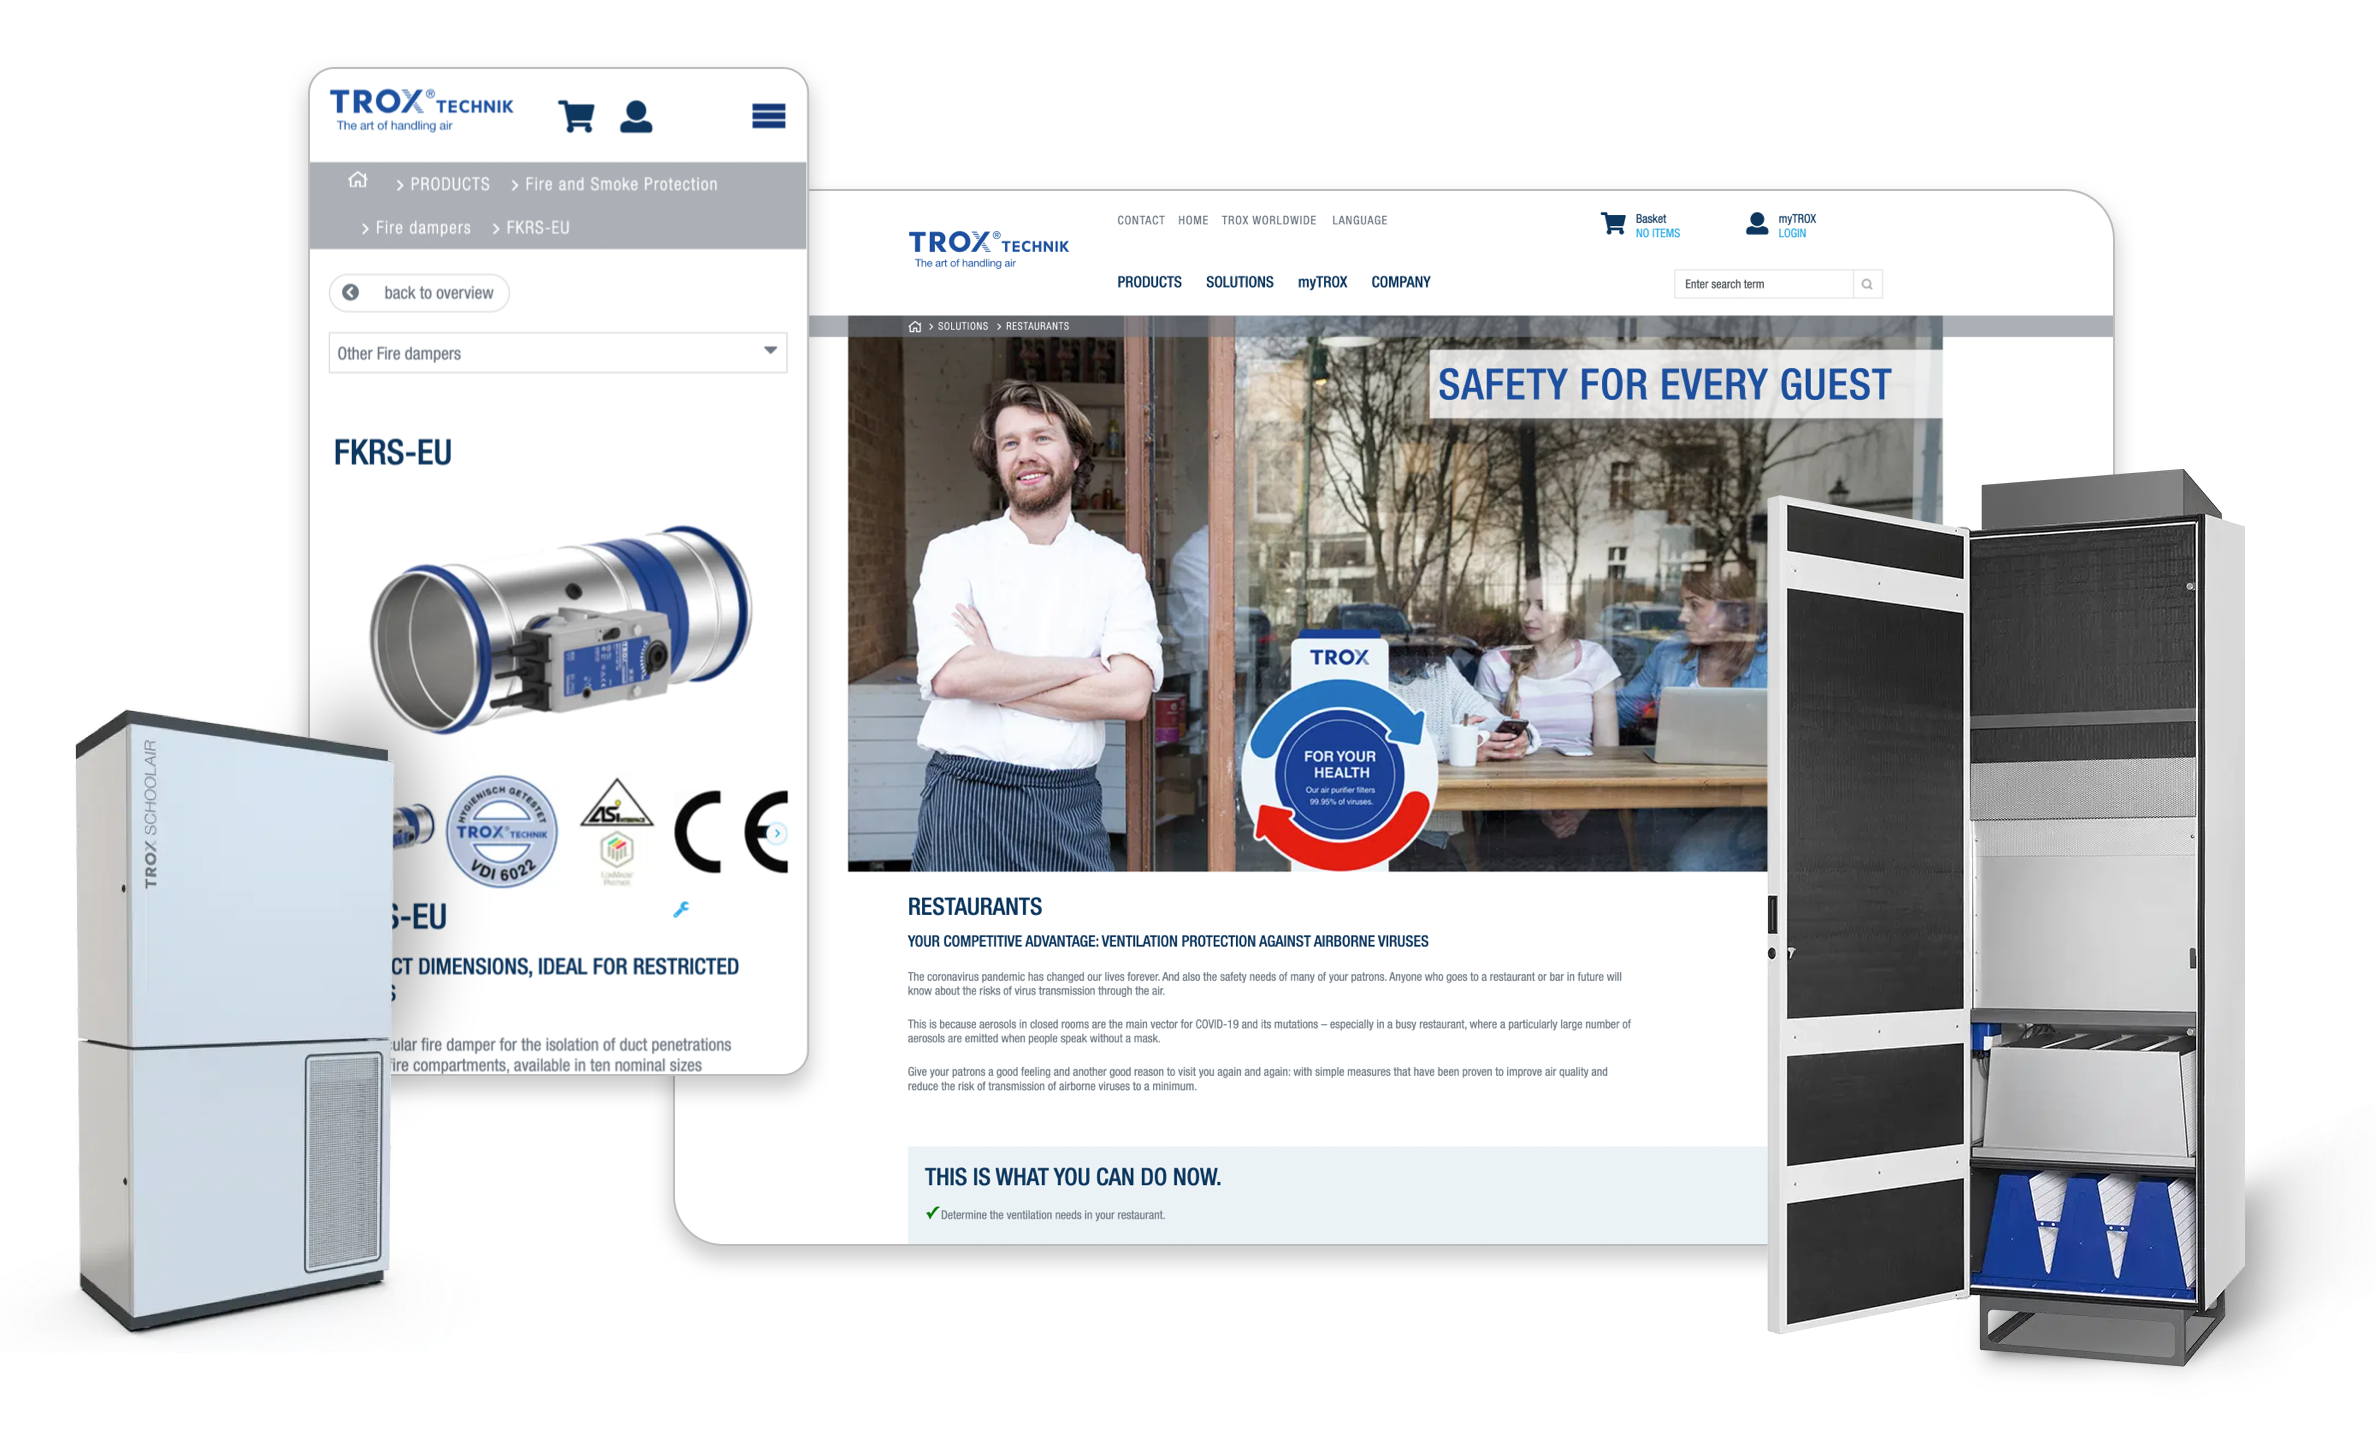This screenshot has width=2376, height=1434.
Task: Click the home icon in the desktop breadcrumb
Action: click(915, 327)
